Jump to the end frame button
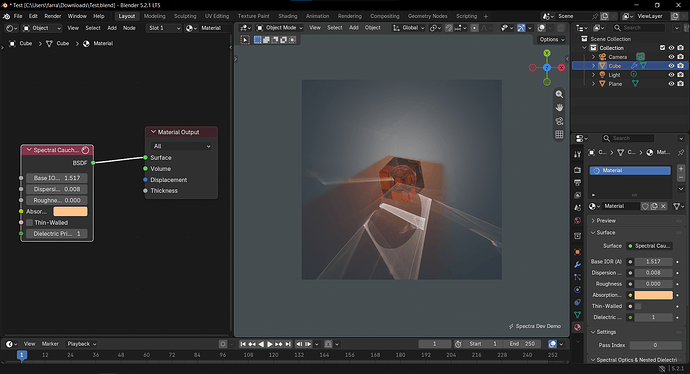The width and height of the screenshot is (690, 374). pos(288,344)
